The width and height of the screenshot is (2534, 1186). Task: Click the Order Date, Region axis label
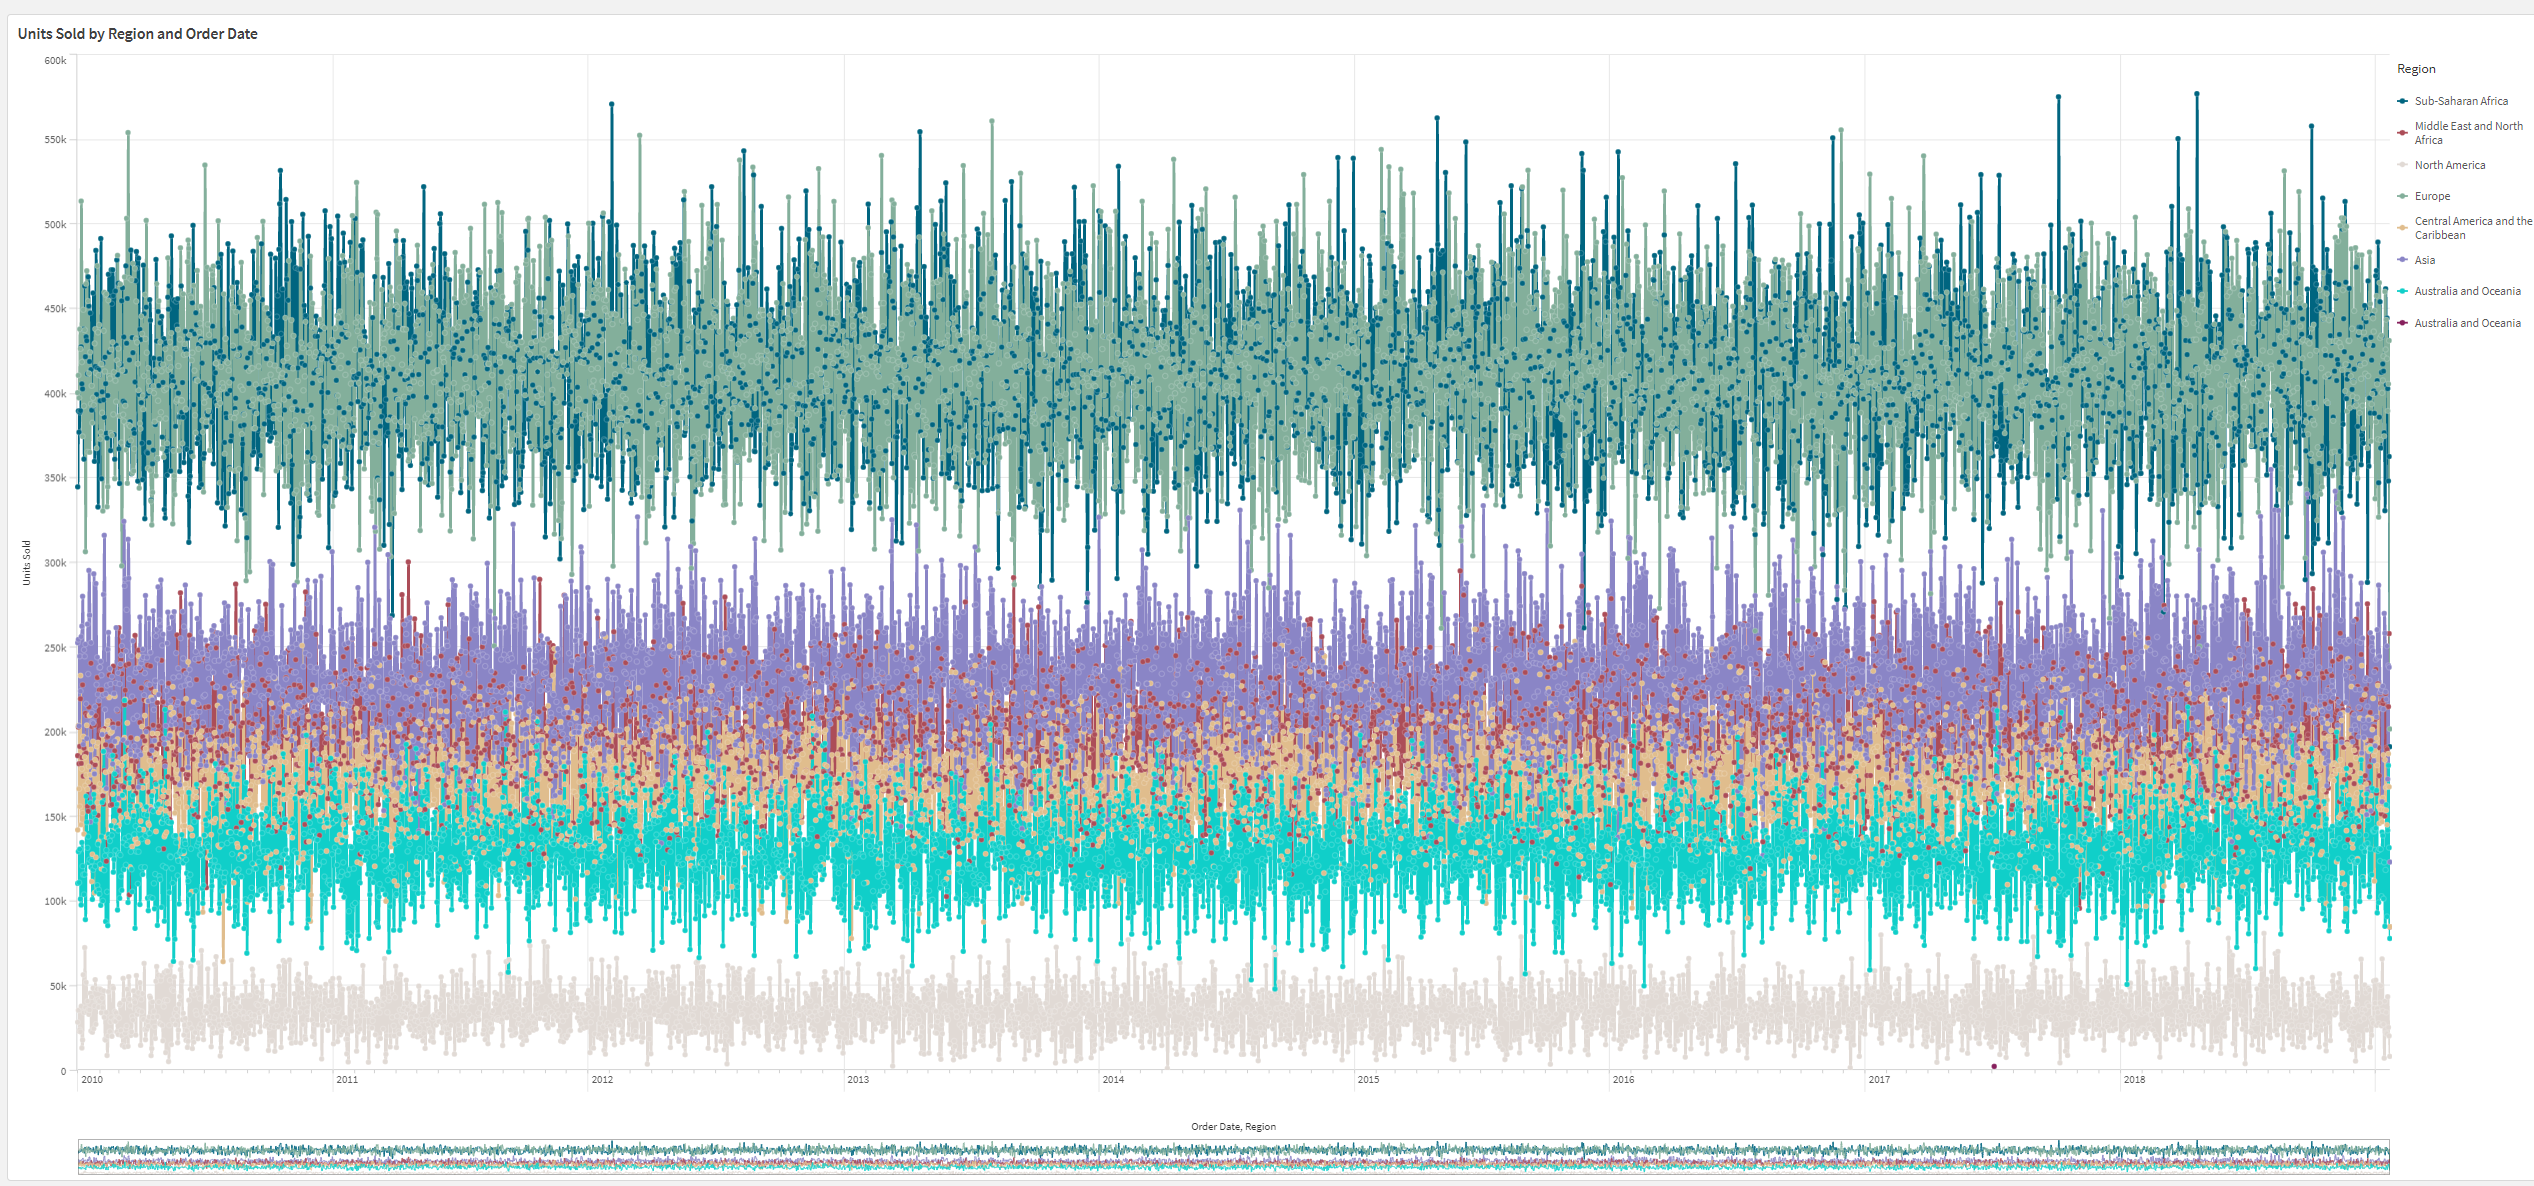1231,1125
